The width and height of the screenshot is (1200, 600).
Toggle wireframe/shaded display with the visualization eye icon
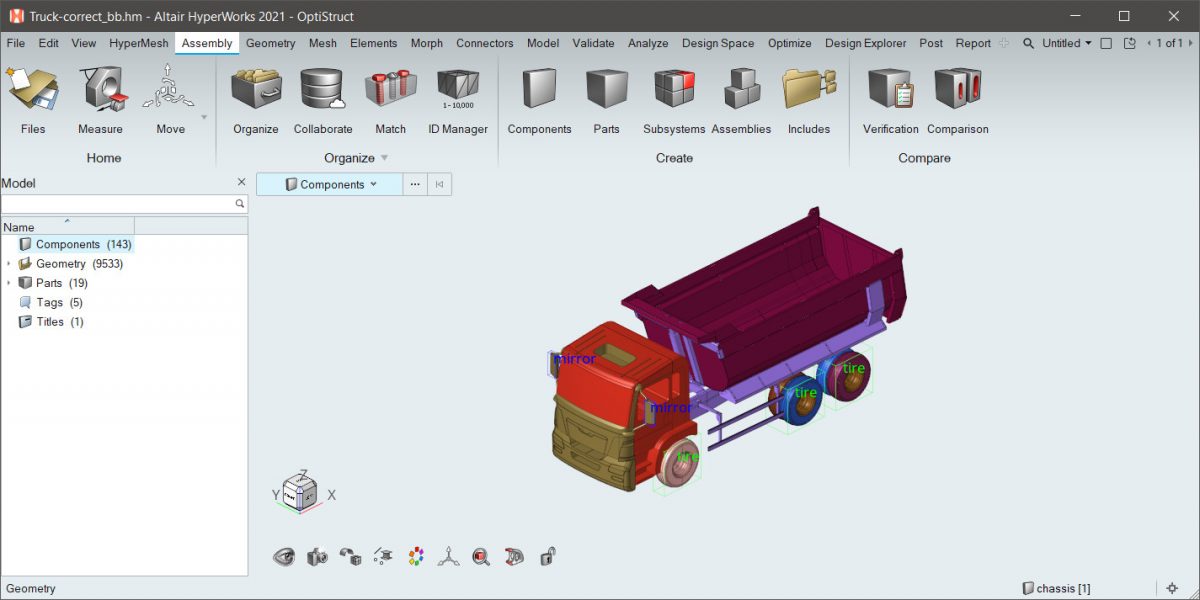click(x=284, y=556)
